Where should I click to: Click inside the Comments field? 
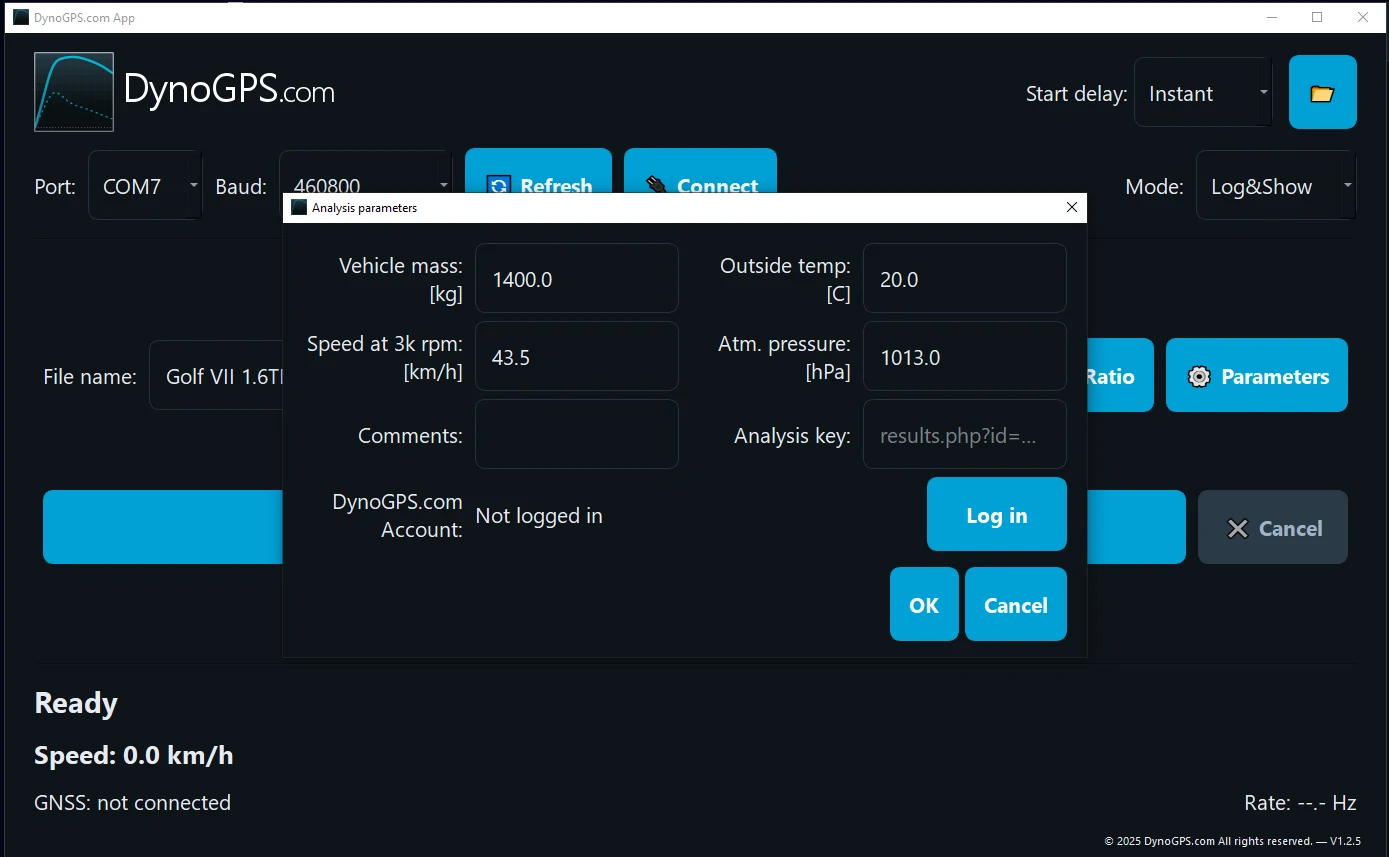[577, 434]
